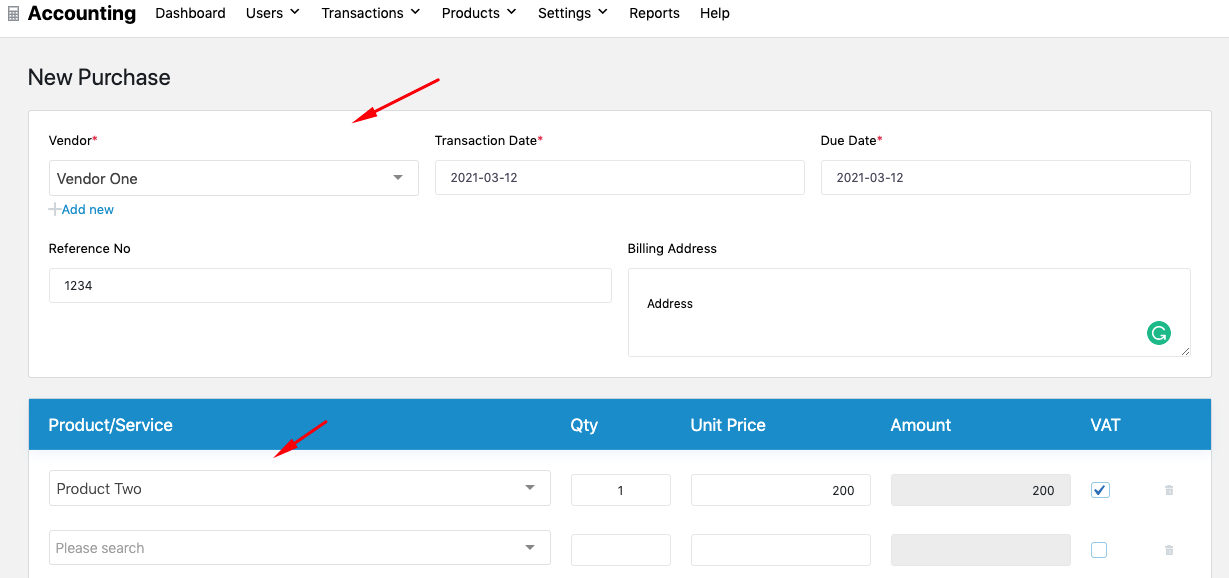The width and height of the screenshot is (1229, 578).
Task: Click the plus icon next to Add new
Action: [x=52, y=209]
